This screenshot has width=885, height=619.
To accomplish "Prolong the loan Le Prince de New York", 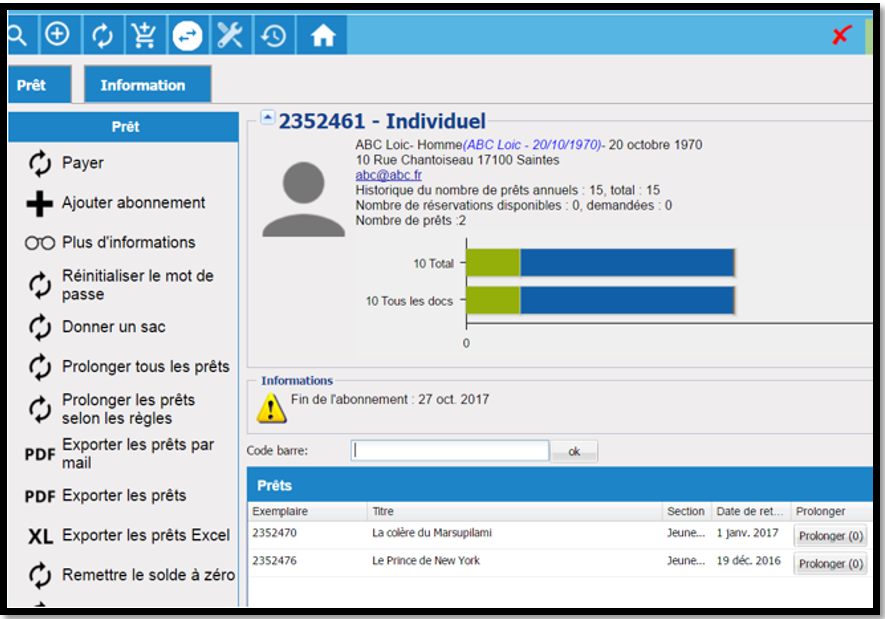I will pos(831,564).
